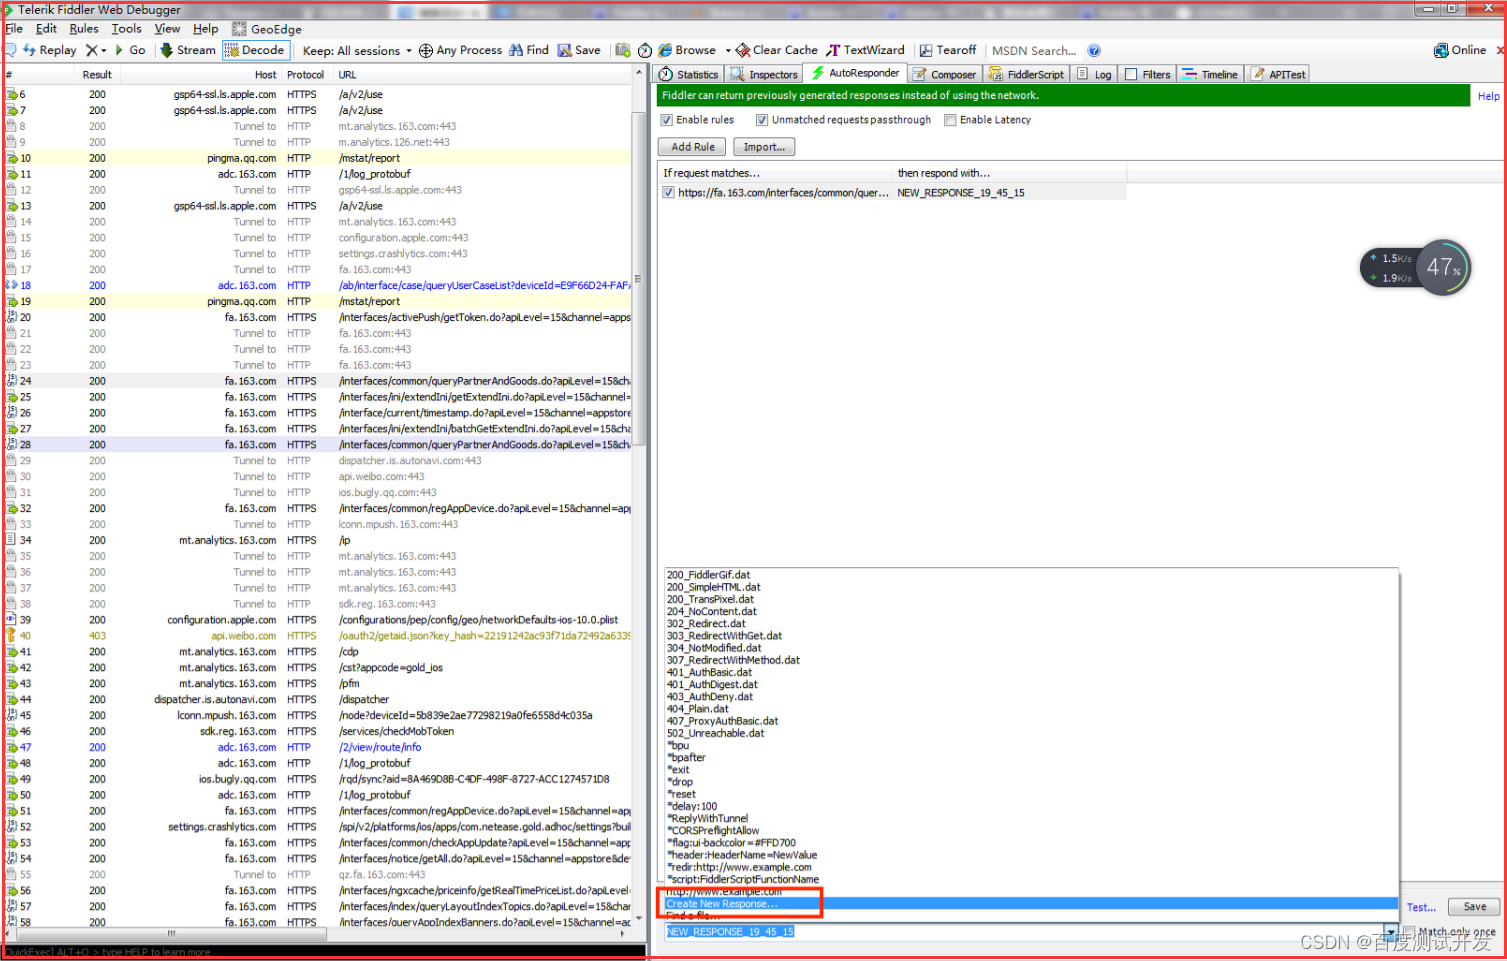Screen dimensions: 1507x961
Task: Select rule response NEW_RESPONSE_19_45_15 cell
Action: tap(1009, 193)
